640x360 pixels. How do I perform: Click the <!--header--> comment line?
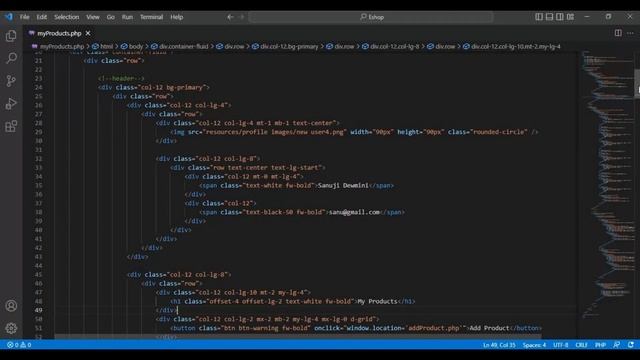click(x=121, y=78)
